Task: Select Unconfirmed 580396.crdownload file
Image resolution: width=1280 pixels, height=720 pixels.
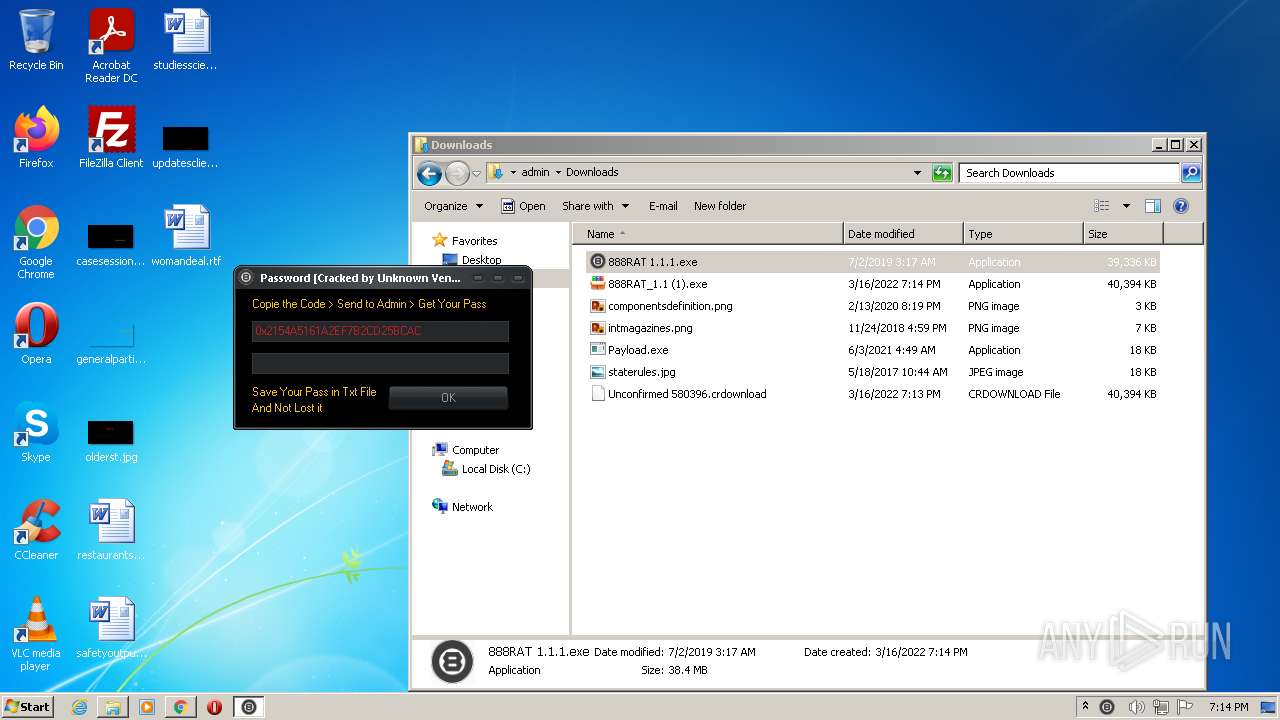Action: pyautogui.click(x=872, y=394)
